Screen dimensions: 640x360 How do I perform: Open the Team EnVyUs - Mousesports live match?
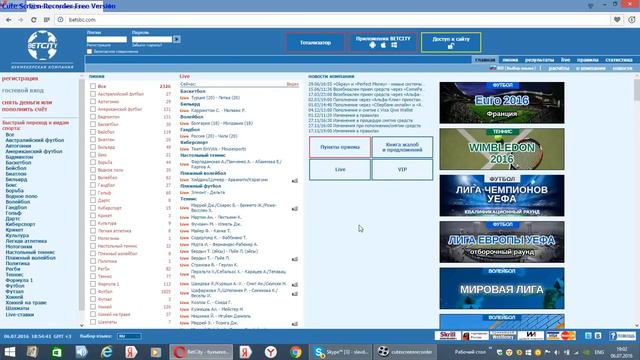218,149
